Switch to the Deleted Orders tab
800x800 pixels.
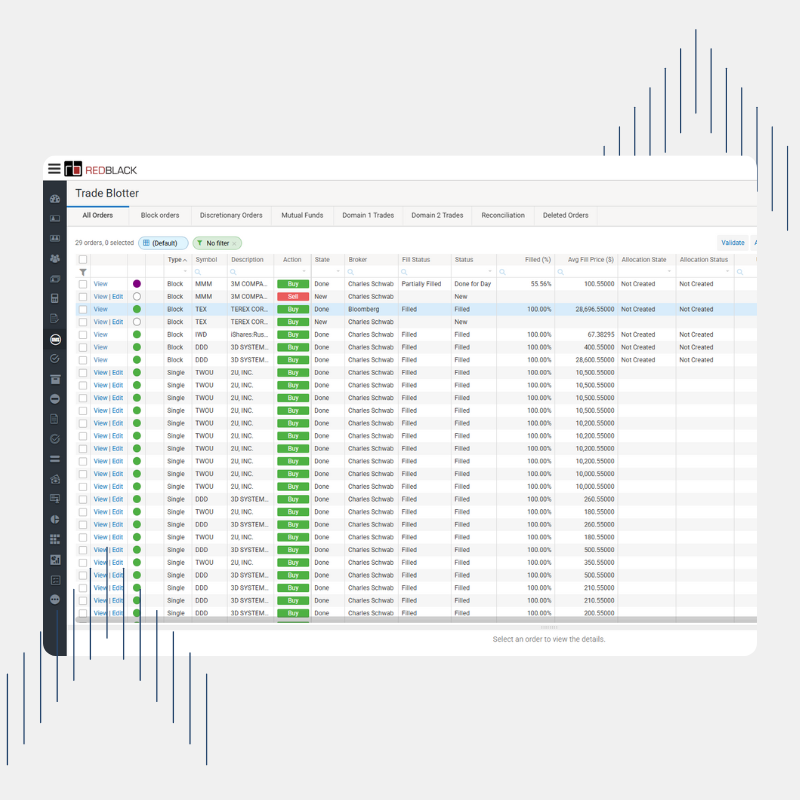[565, 215]
